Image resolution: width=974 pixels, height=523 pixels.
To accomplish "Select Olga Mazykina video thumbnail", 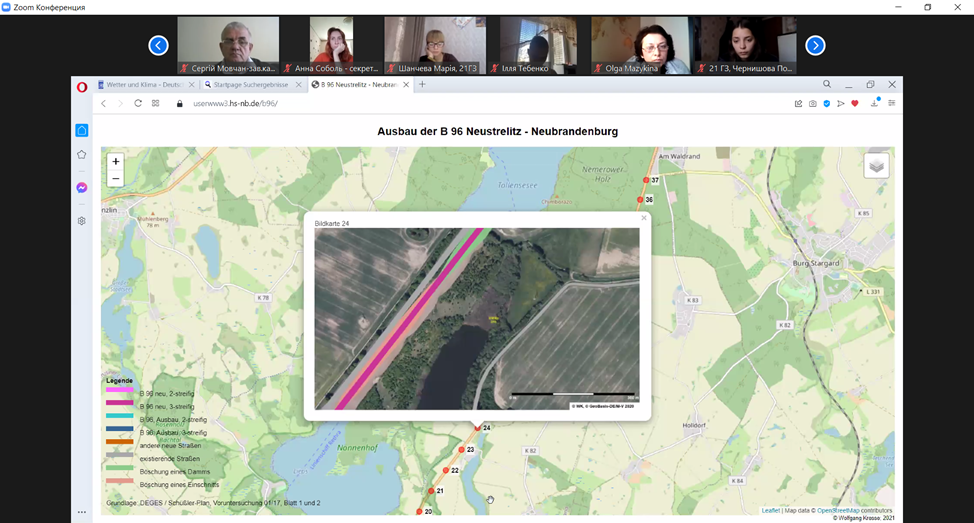I will (641, 45).
